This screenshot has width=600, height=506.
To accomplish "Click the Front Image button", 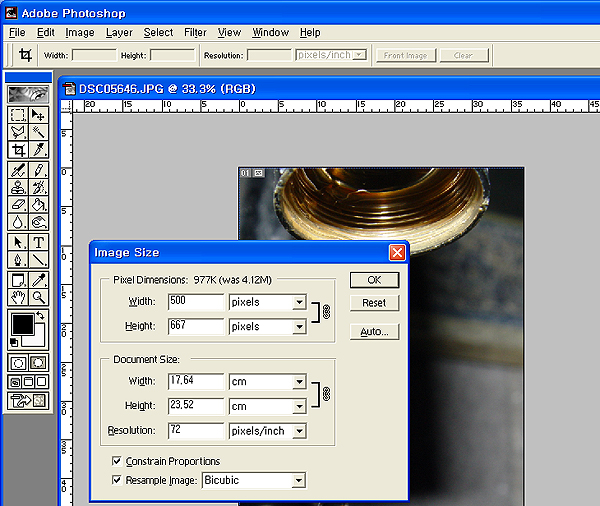I will tap(405, 55).
